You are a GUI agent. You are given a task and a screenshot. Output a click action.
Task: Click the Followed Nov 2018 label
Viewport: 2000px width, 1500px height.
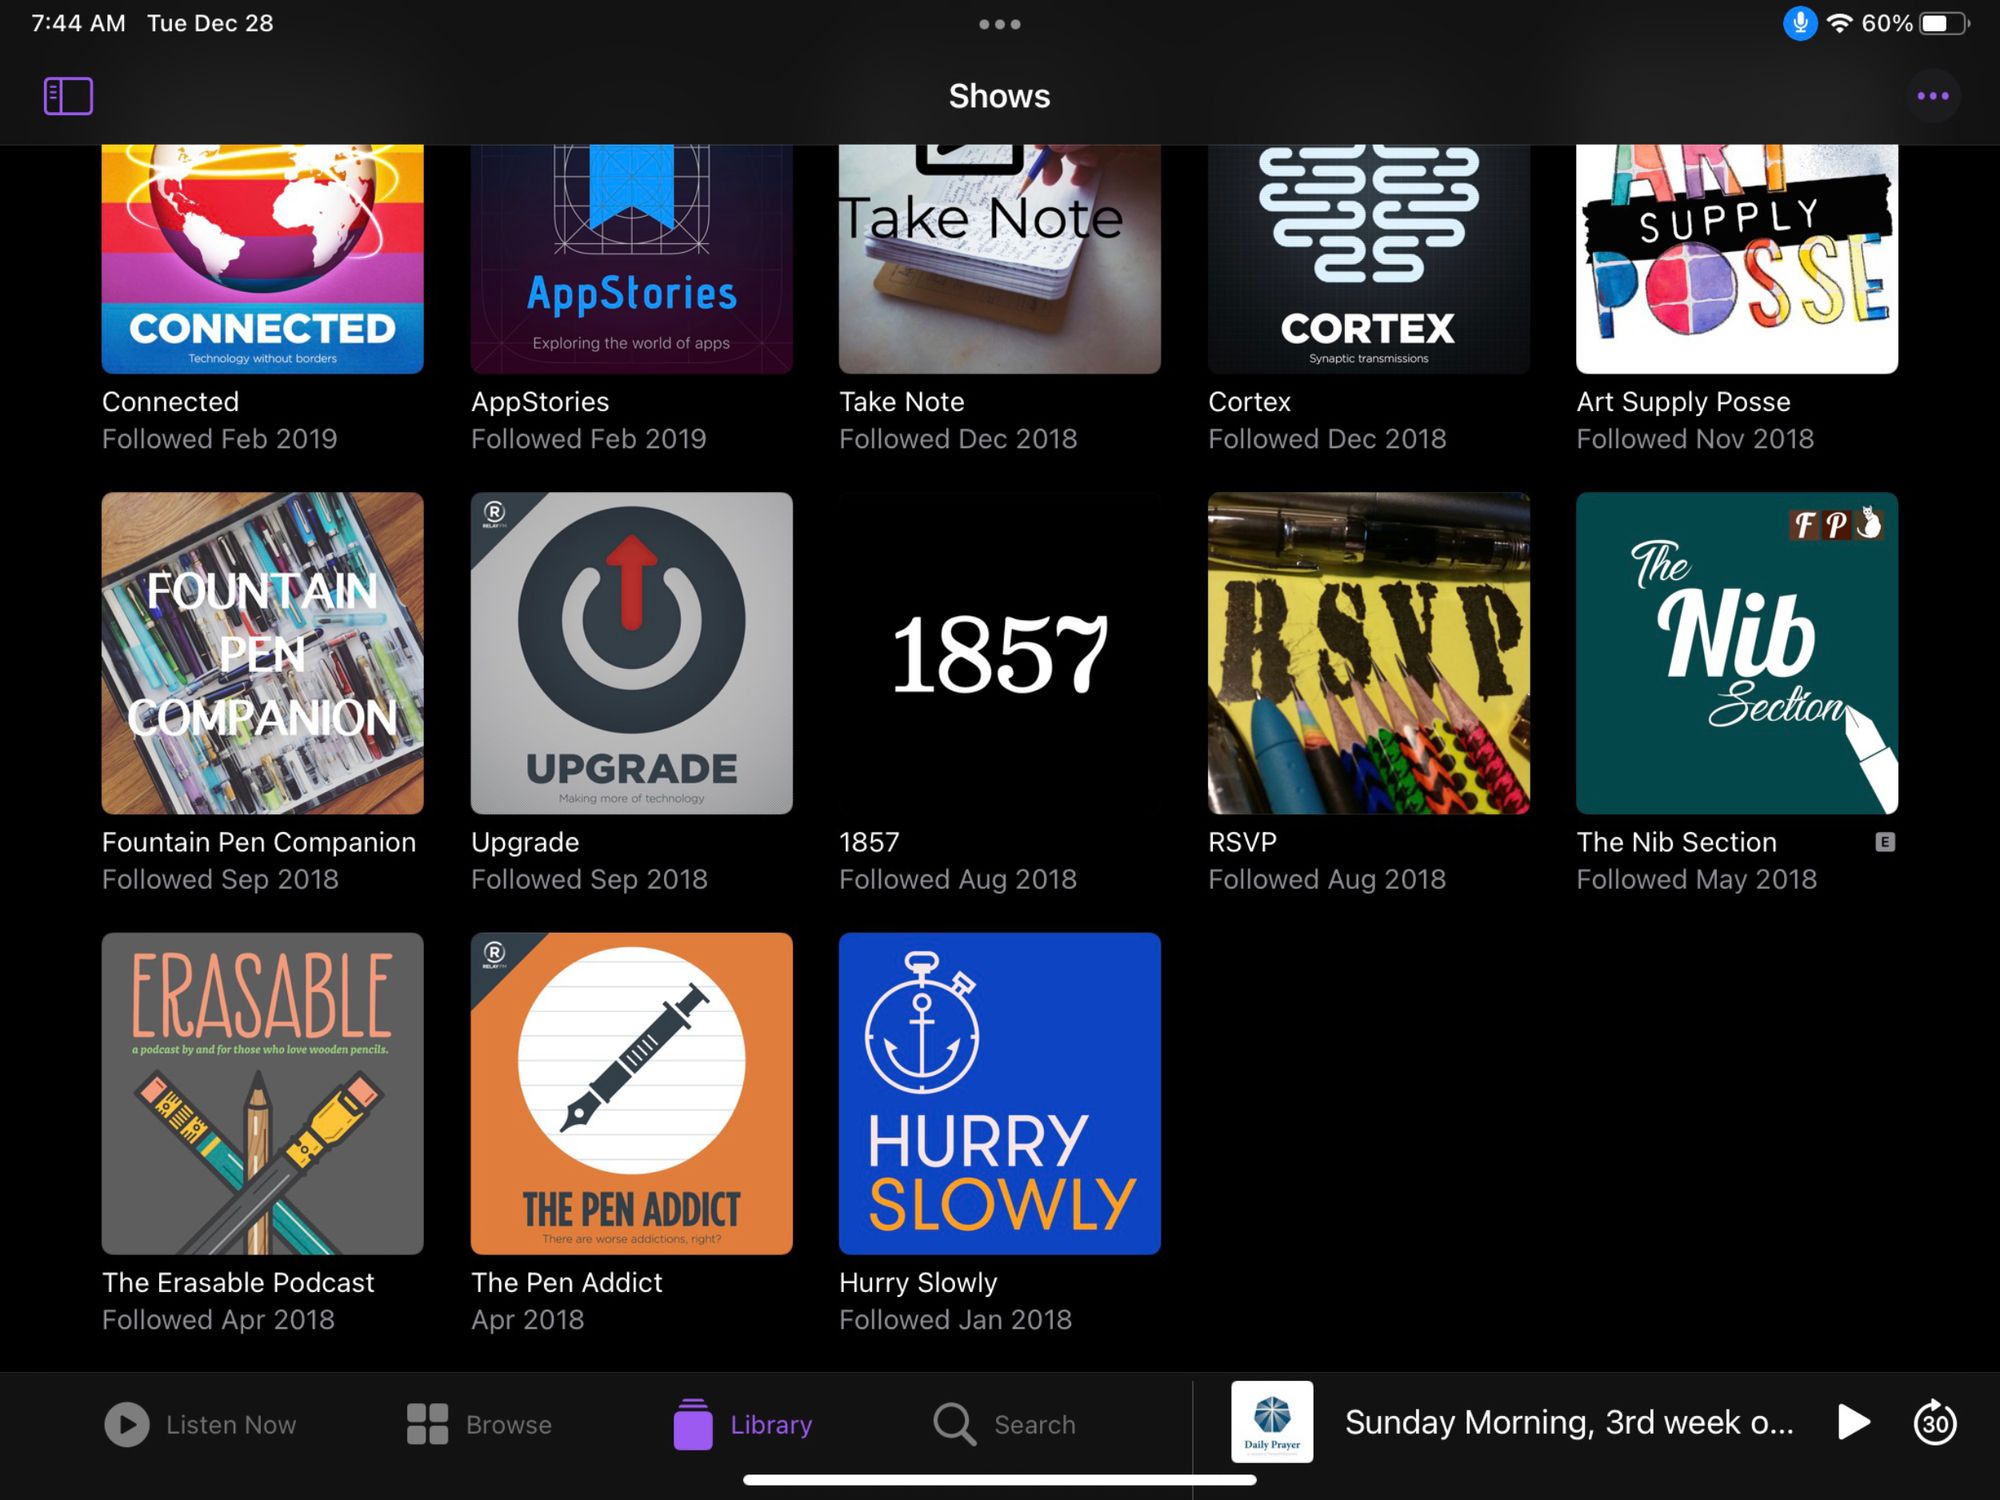pos(1695,439)
